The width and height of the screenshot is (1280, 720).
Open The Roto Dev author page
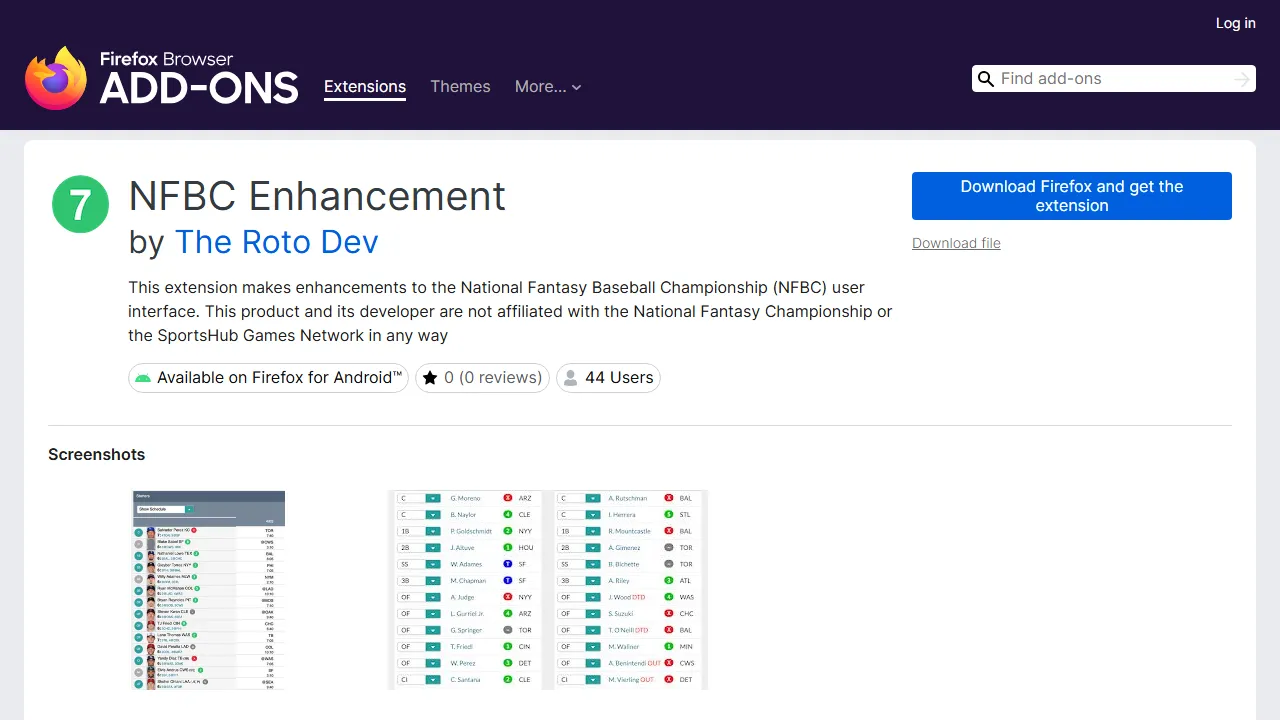tap(276, 242)
